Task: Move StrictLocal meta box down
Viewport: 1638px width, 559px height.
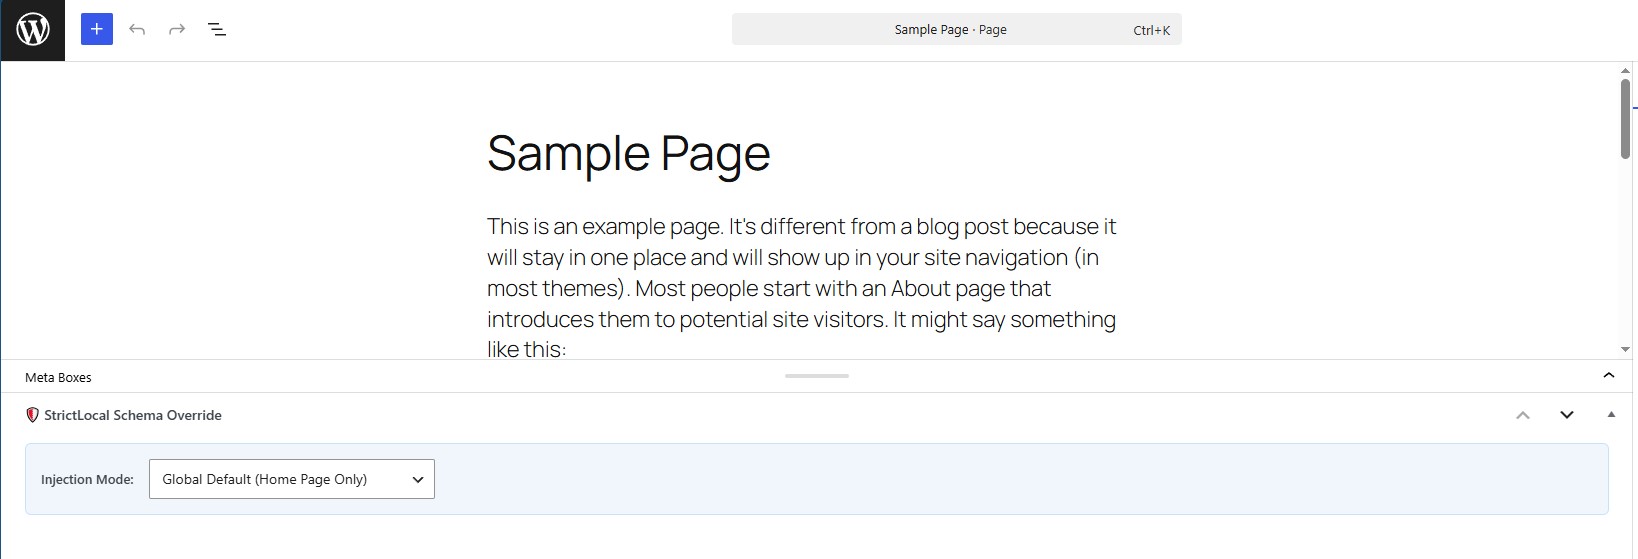Action: 1567,415
